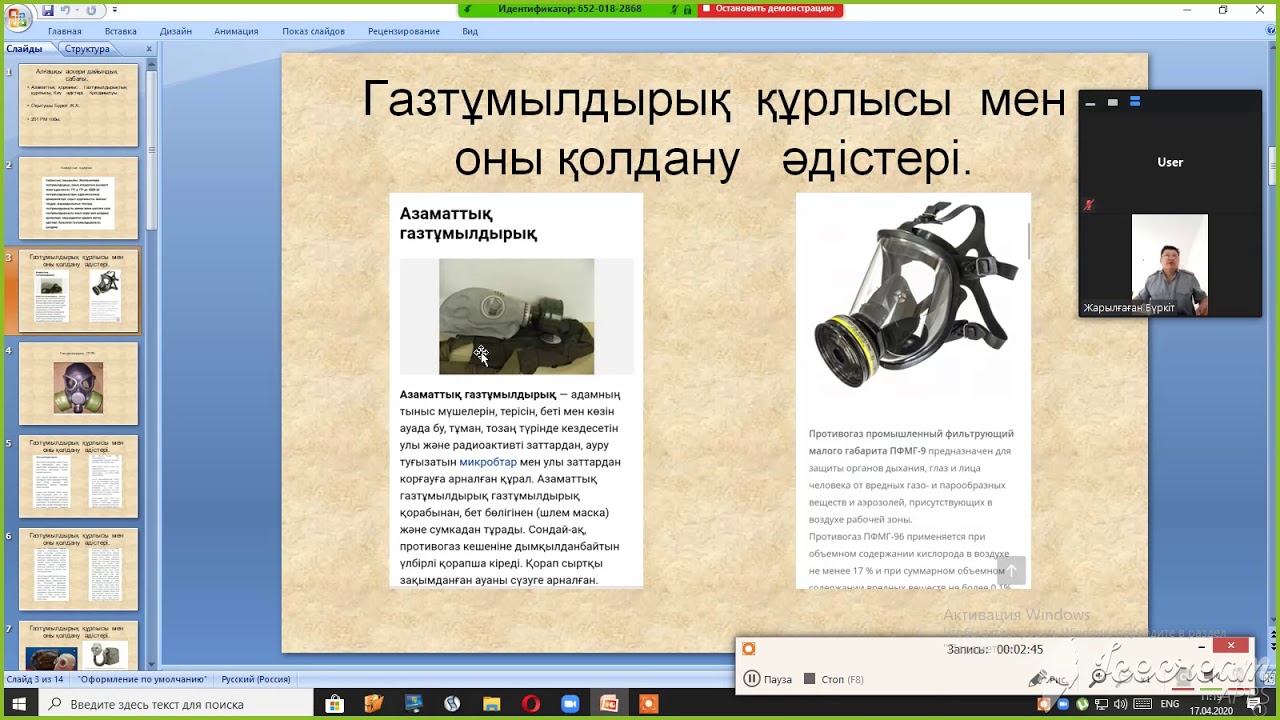This screenshot has height=720, width=1280.
Task: Close the Icecream recorder panel
Action: tap(1231, 646)
